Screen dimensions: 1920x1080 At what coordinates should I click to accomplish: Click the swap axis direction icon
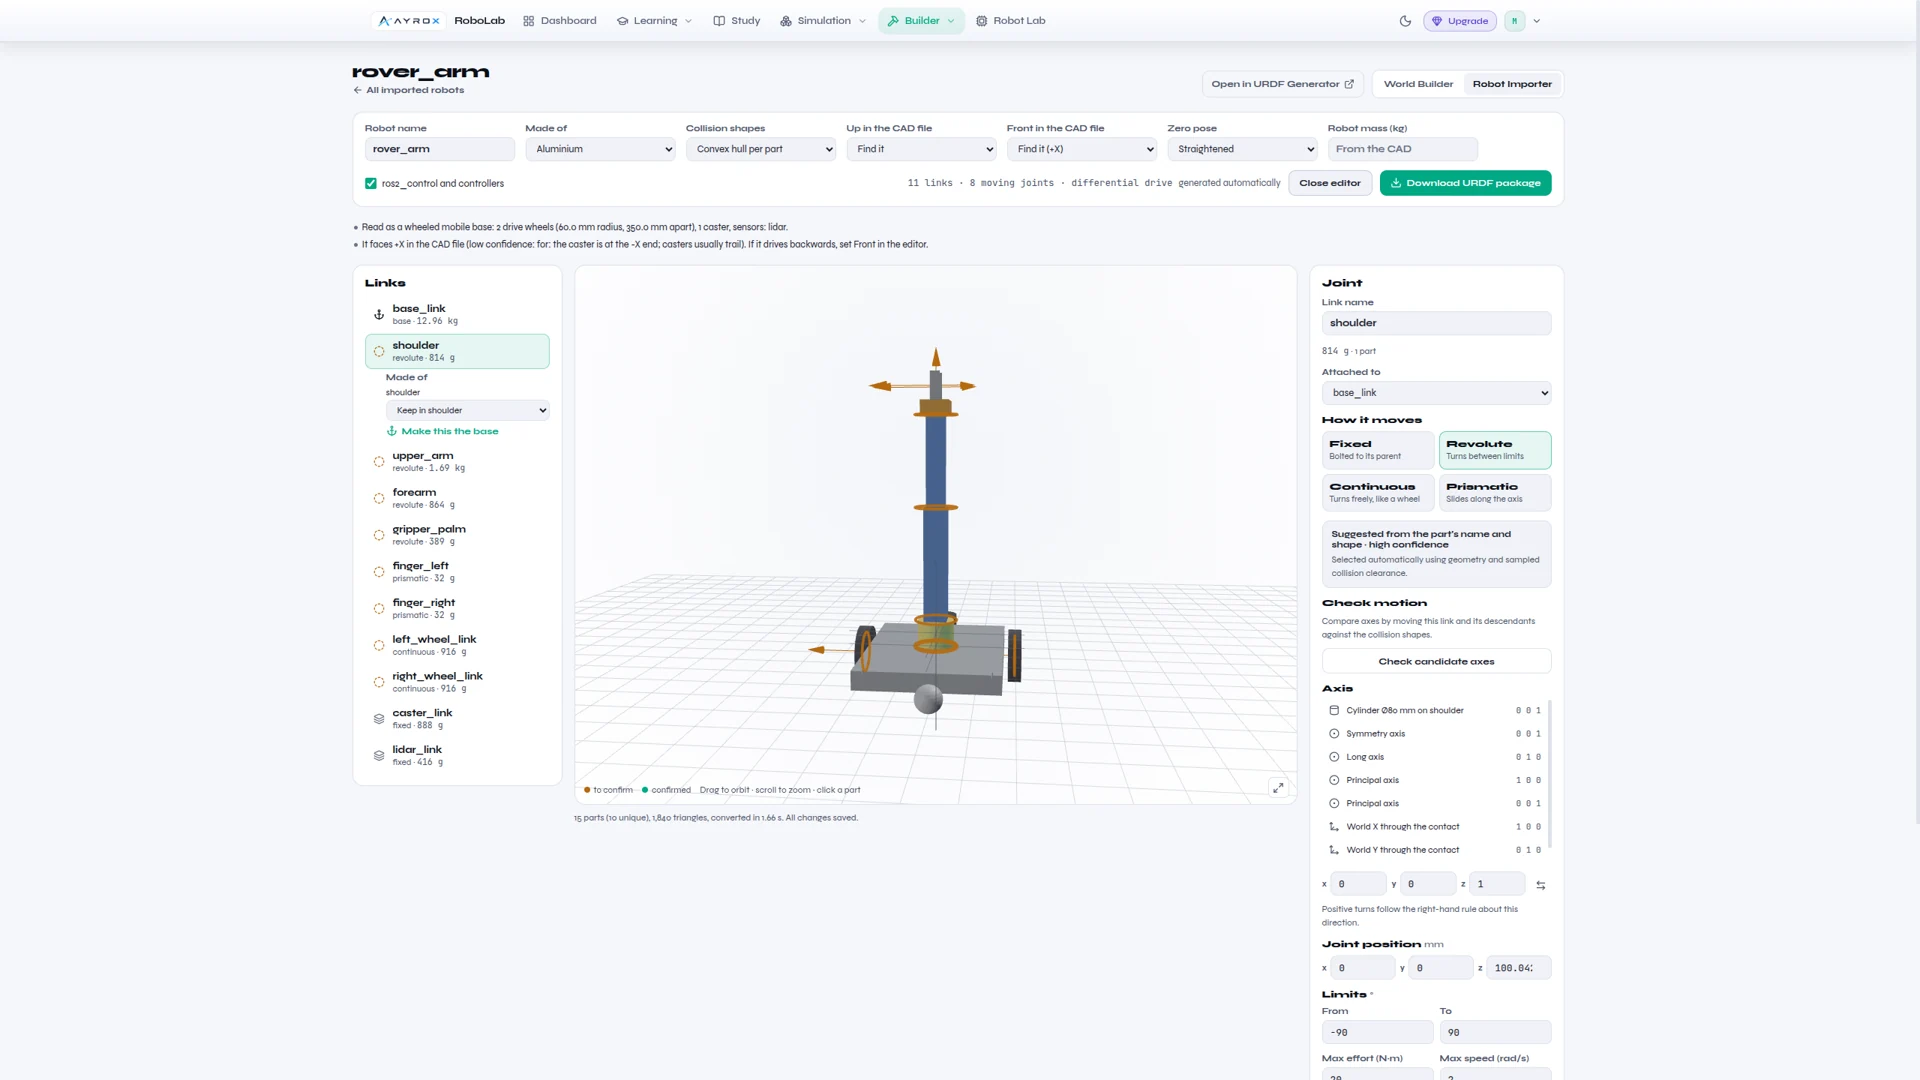click(1541, 885)
